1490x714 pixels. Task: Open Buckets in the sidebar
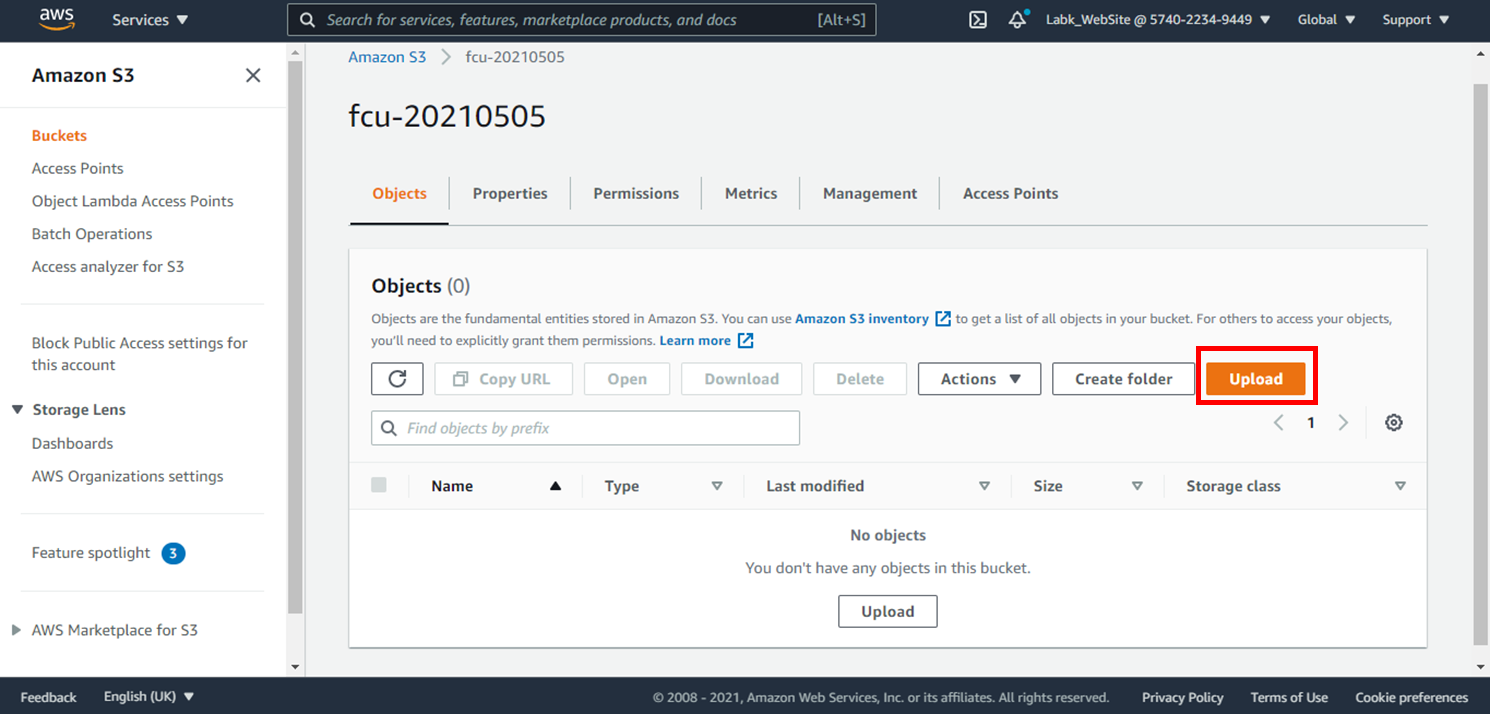59,135
